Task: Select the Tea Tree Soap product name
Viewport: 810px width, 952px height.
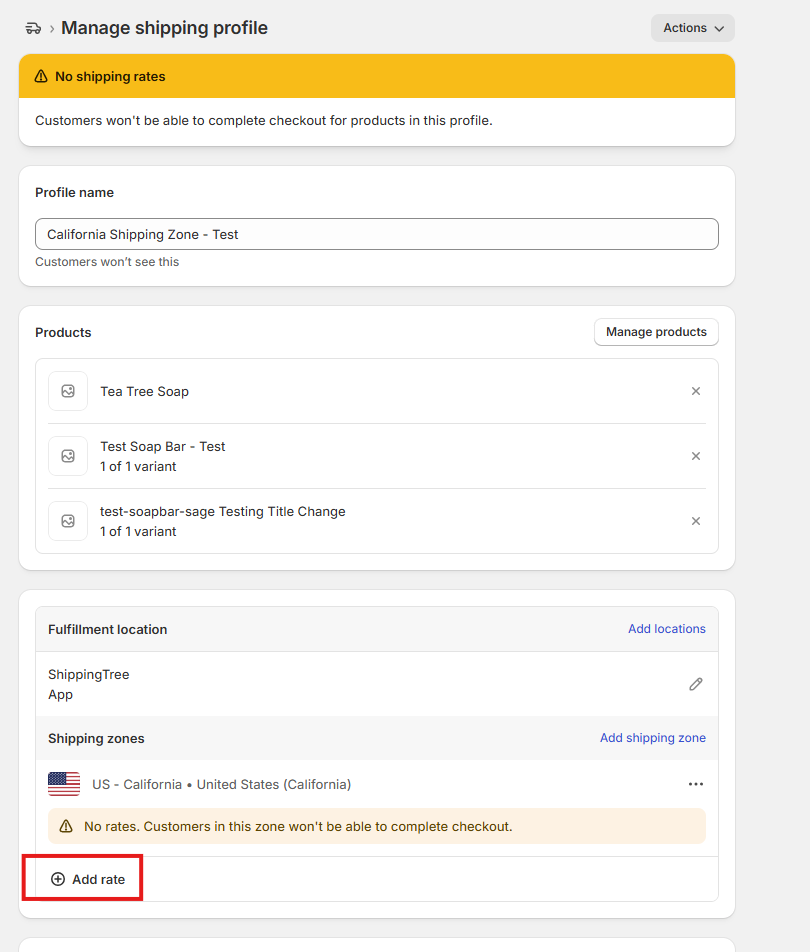Action: pos(144,391)
